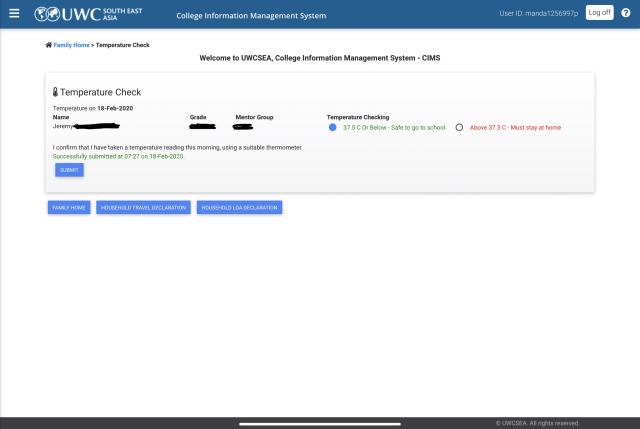
Task: Go to Family Home breadcrumb link
Action: pos(71,45)
